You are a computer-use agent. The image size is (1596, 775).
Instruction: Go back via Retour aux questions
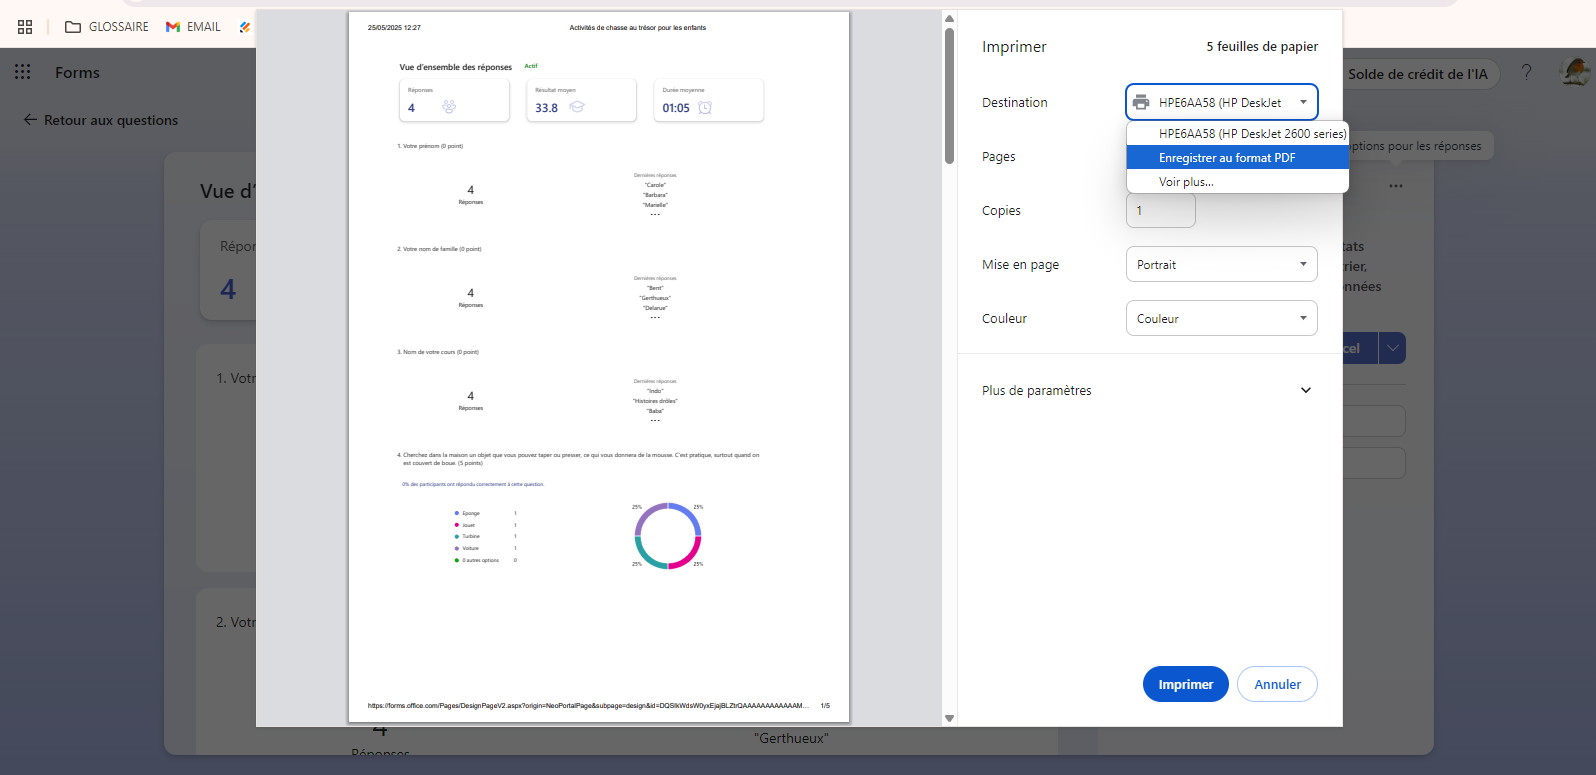[101, 120]
